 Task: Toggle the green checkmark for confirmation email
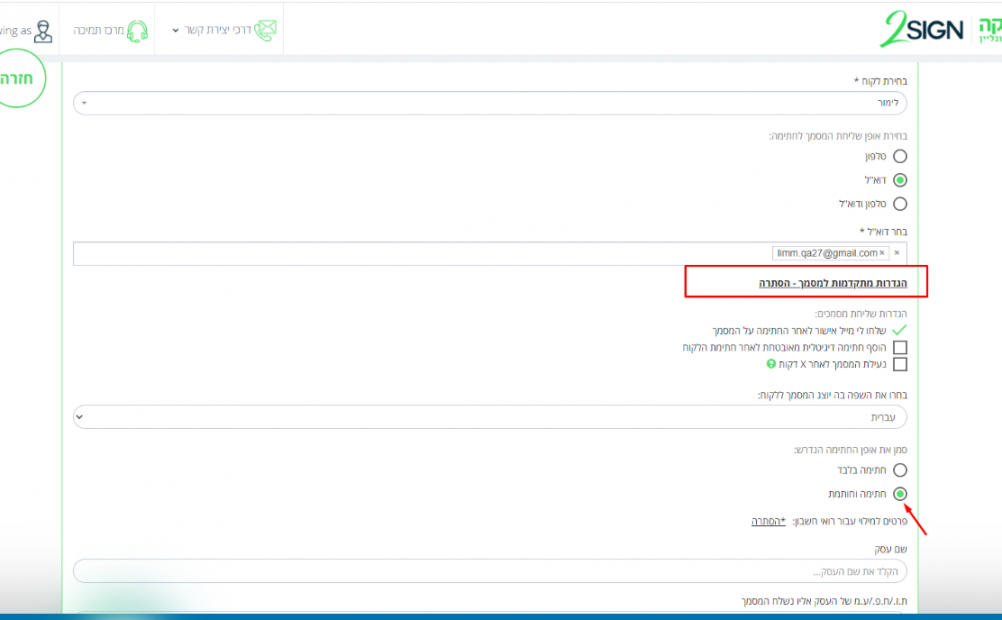900,329
